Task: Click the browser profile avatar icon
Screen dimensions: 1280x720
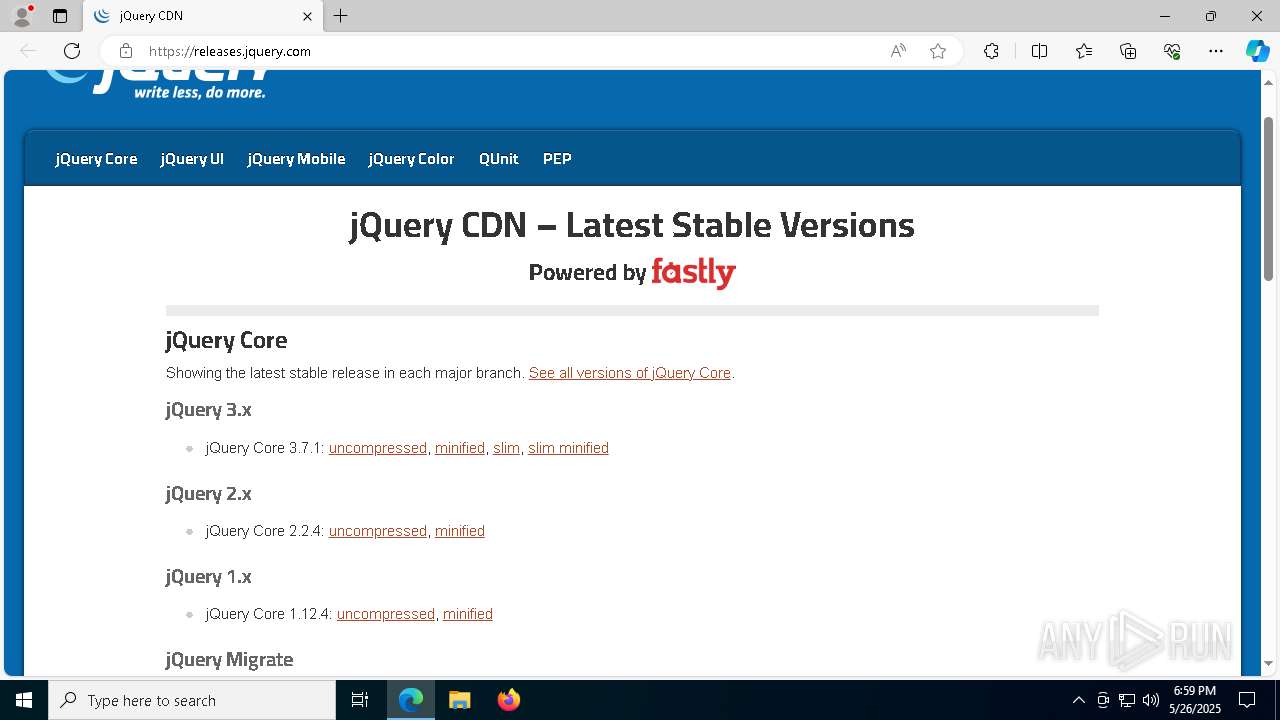Action: click(22, 16)
